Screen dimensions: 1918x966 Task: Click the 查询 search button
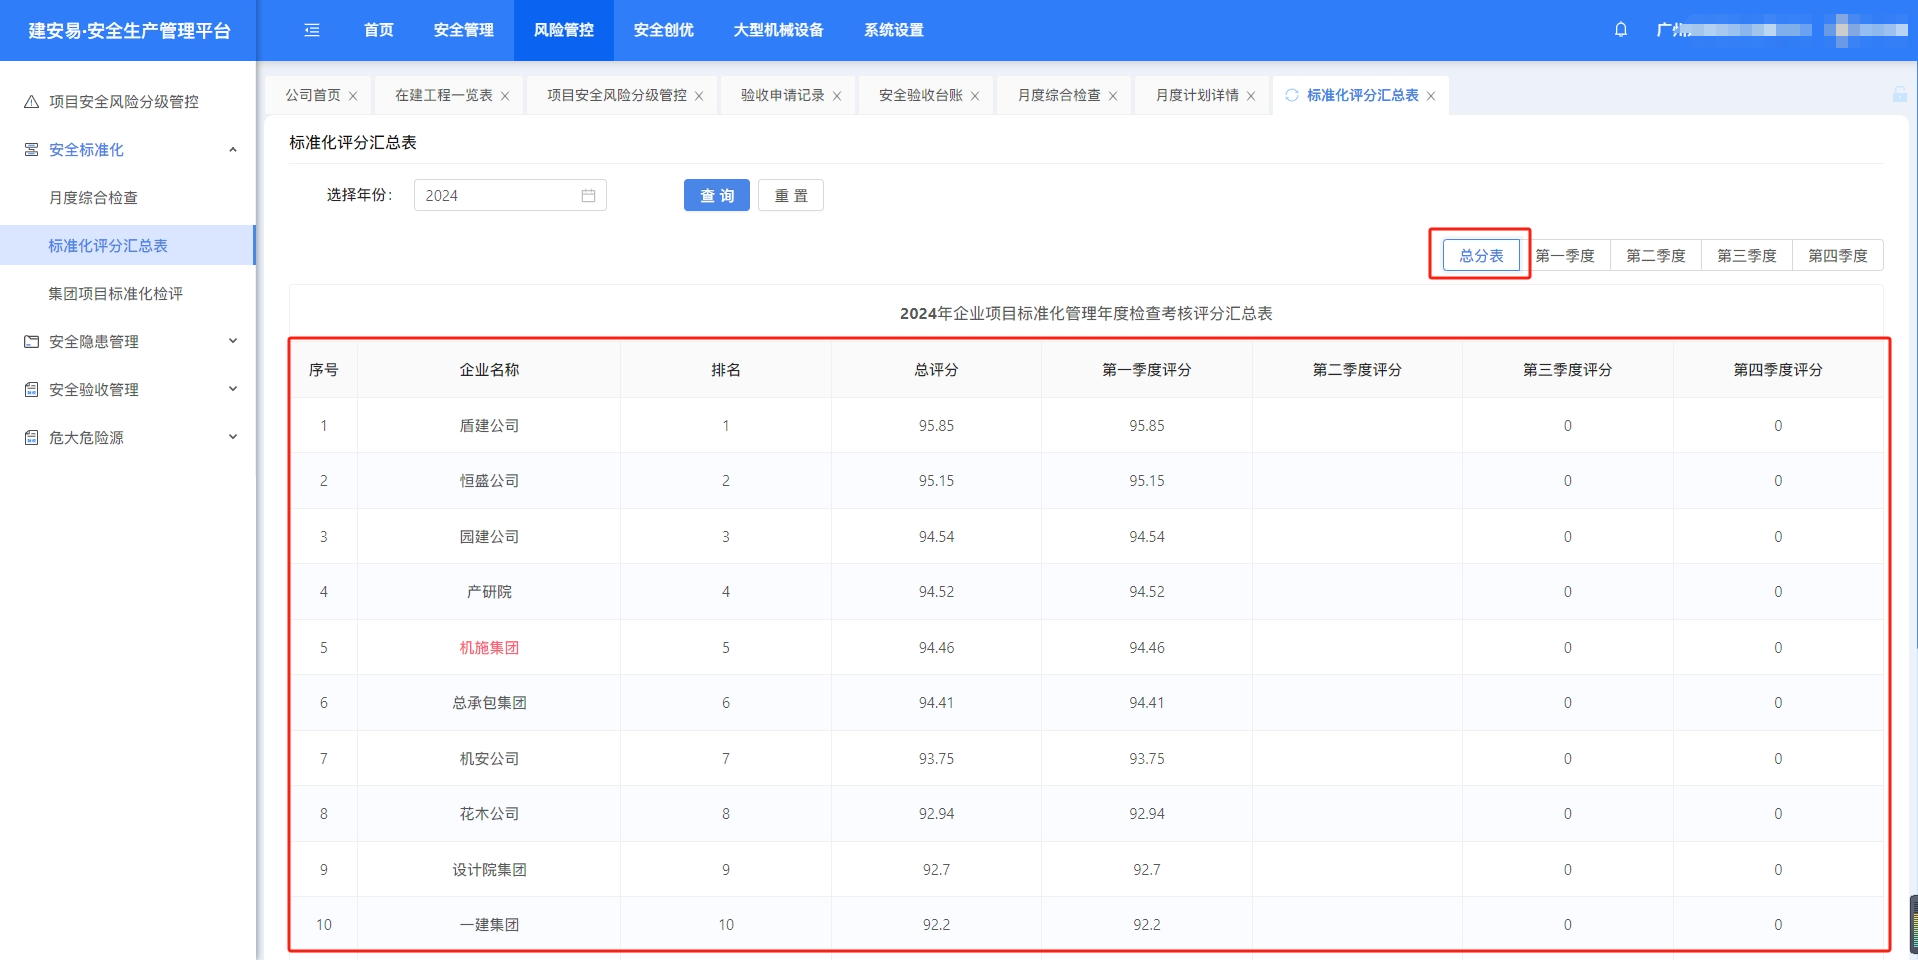(x=716, y=196)
